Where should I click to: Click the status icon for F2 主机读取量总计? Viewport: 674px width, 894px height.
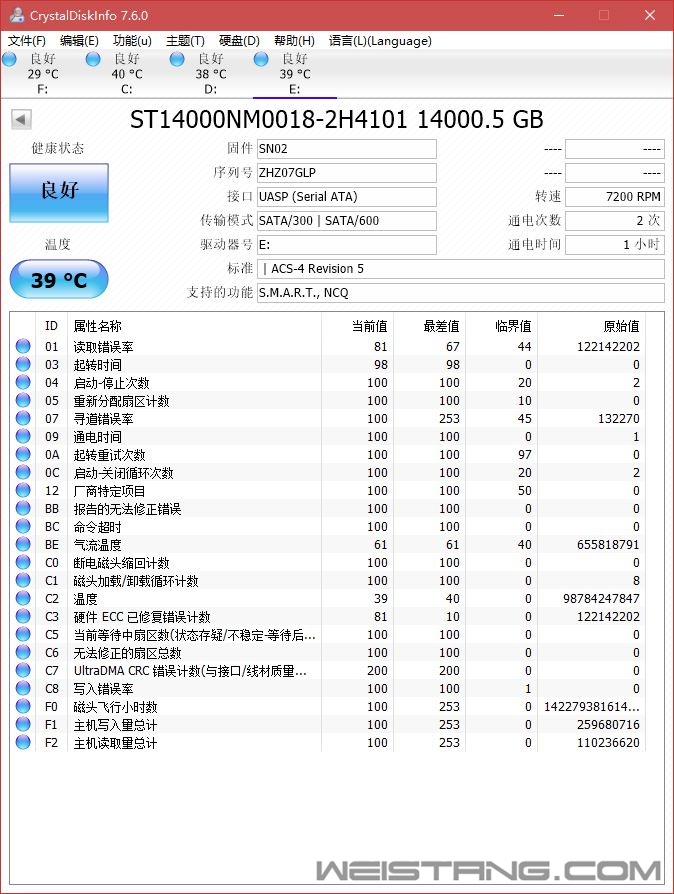(23, 742)
